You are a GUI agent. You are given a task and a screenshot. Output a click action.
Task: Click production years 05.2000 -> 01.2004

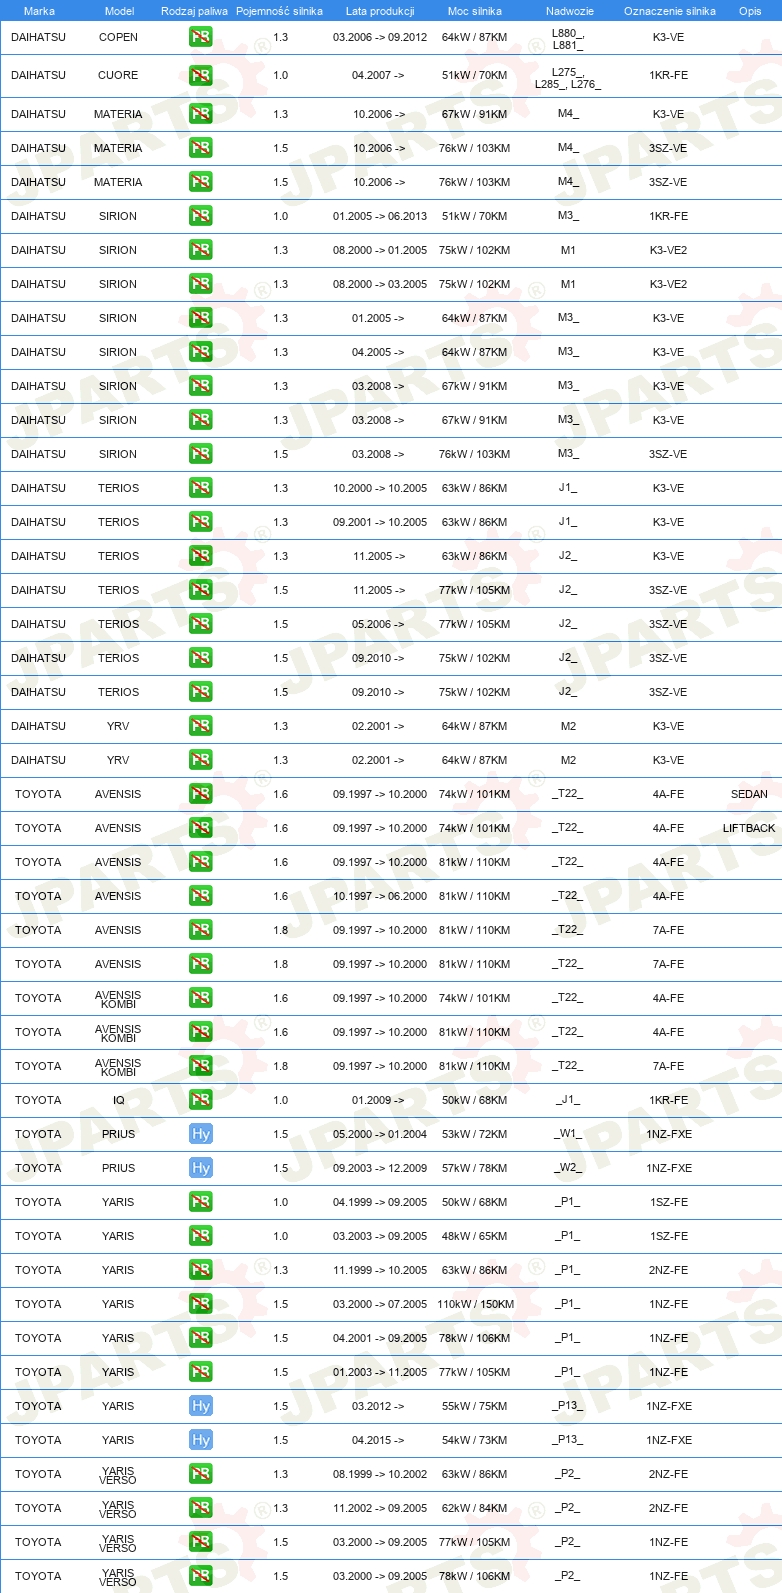click(x=380, y=1134)
